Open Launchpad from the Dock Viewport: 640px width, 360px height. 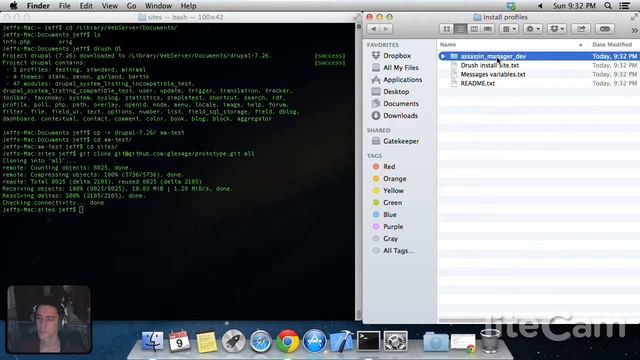[x=233, y=341]
